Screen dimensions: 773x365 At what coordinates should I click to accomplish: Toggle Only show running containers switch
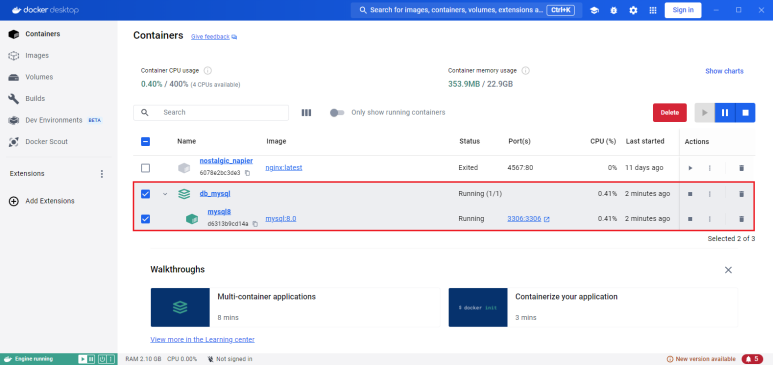(337, 112)
